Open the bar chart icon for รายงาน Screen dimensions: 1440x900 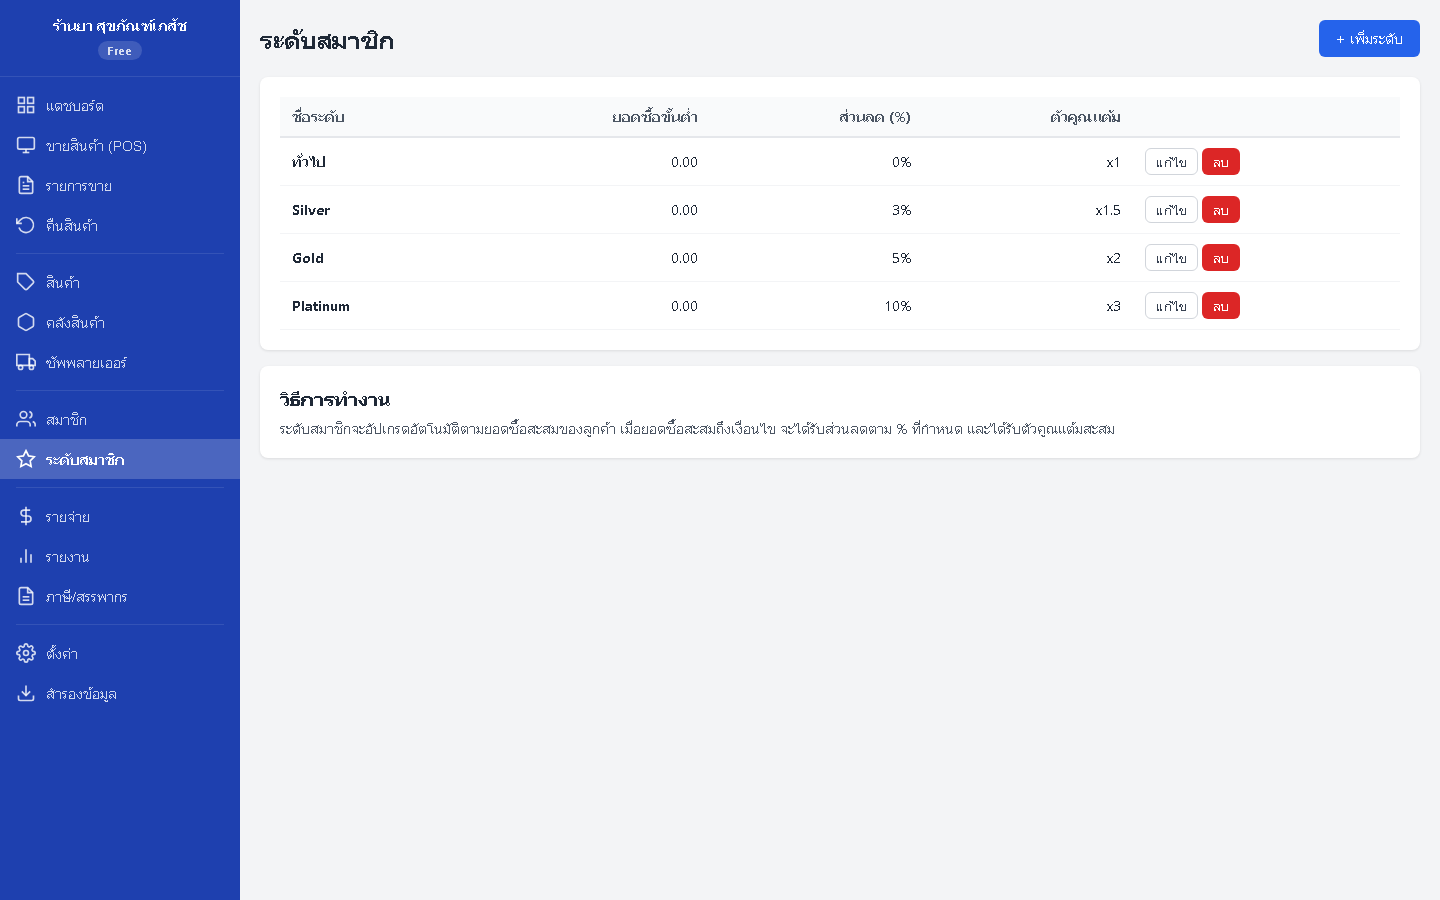tap(26, 556)
